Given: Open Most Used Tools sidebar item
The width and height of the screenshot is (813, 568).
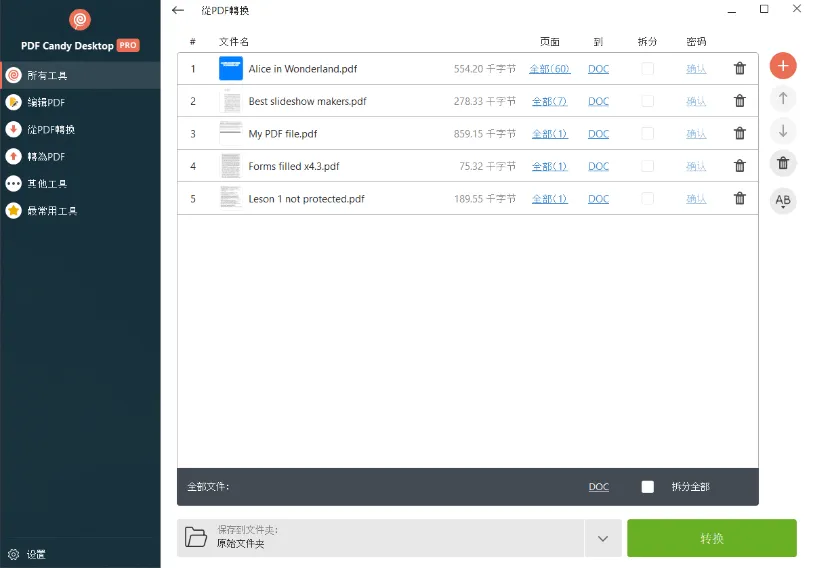Looking at the screenshot, I should point(80,210).
